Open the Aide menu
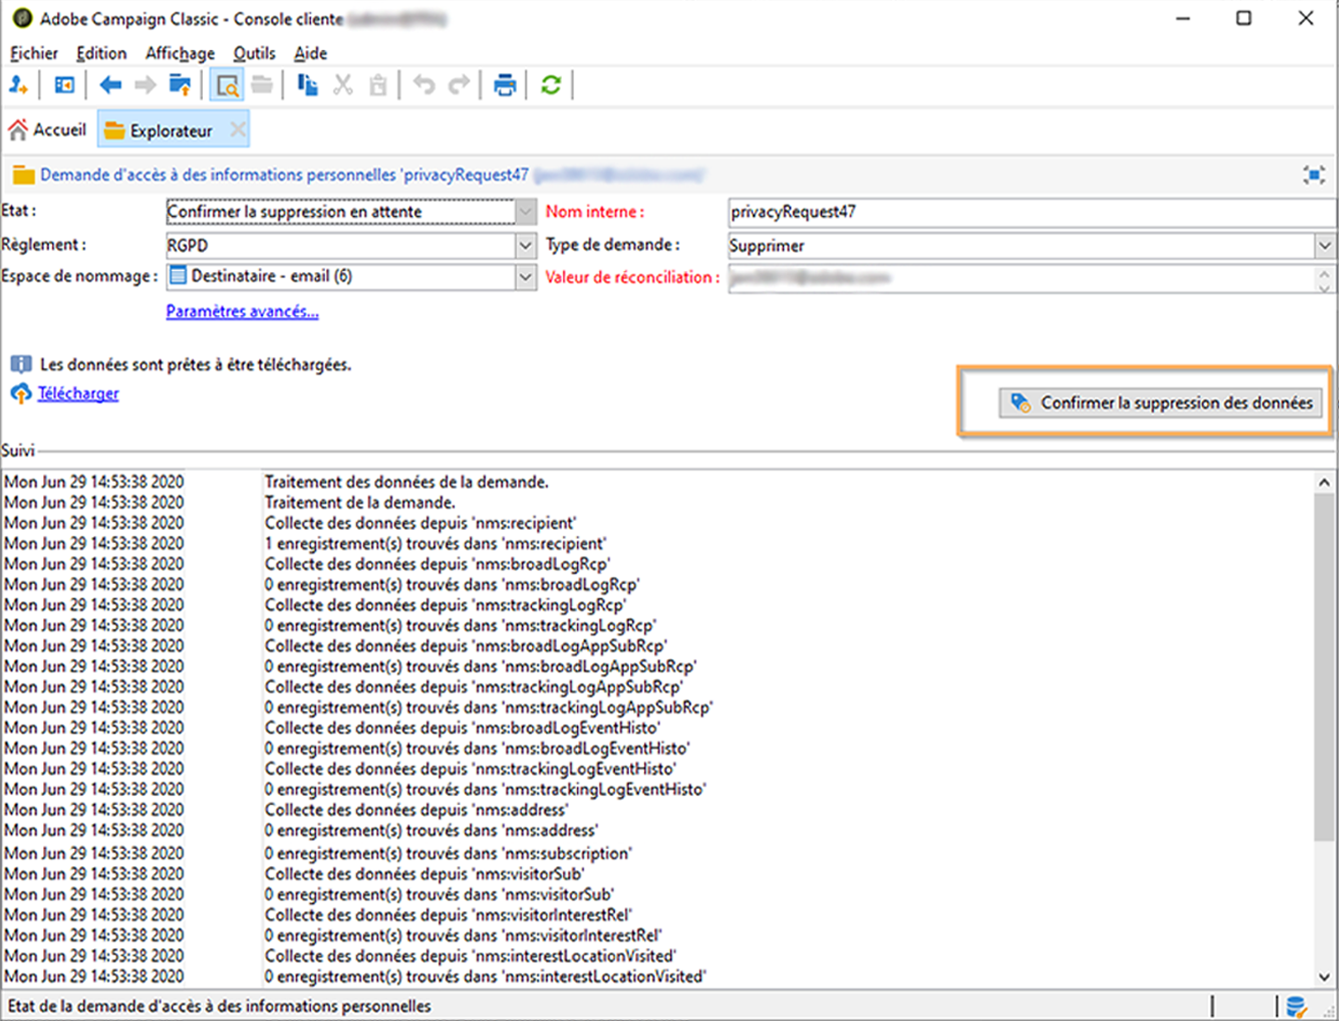The image size is (1339, 1021). (x=310, y=54)
